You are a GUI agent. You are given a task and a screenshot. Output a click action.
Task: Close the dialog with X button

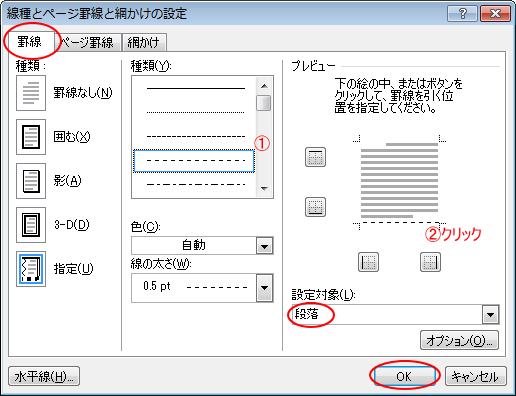point(495,14)
